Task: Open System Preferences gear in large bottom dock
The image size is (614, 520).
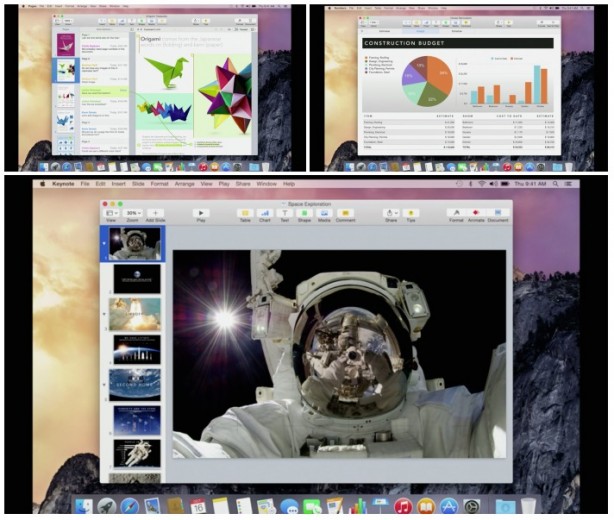Action: 472,506
